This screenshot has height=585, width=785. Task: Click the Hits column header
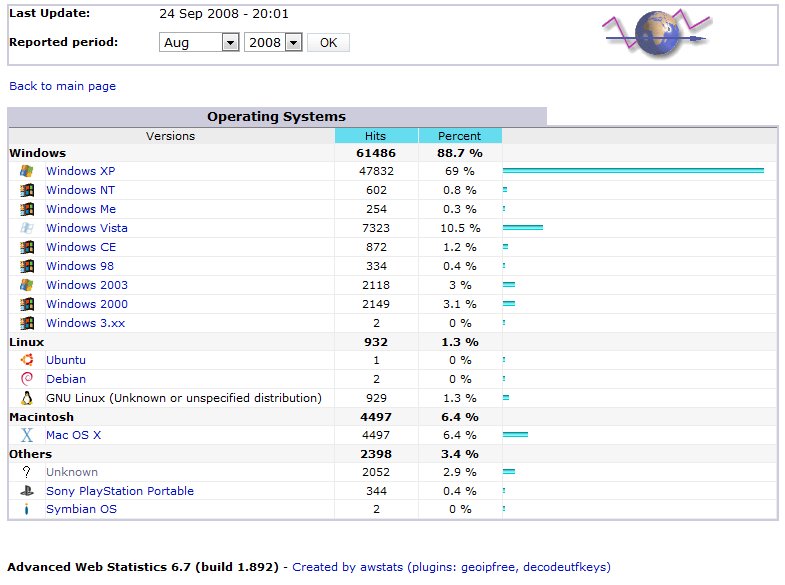pos(375,136)
